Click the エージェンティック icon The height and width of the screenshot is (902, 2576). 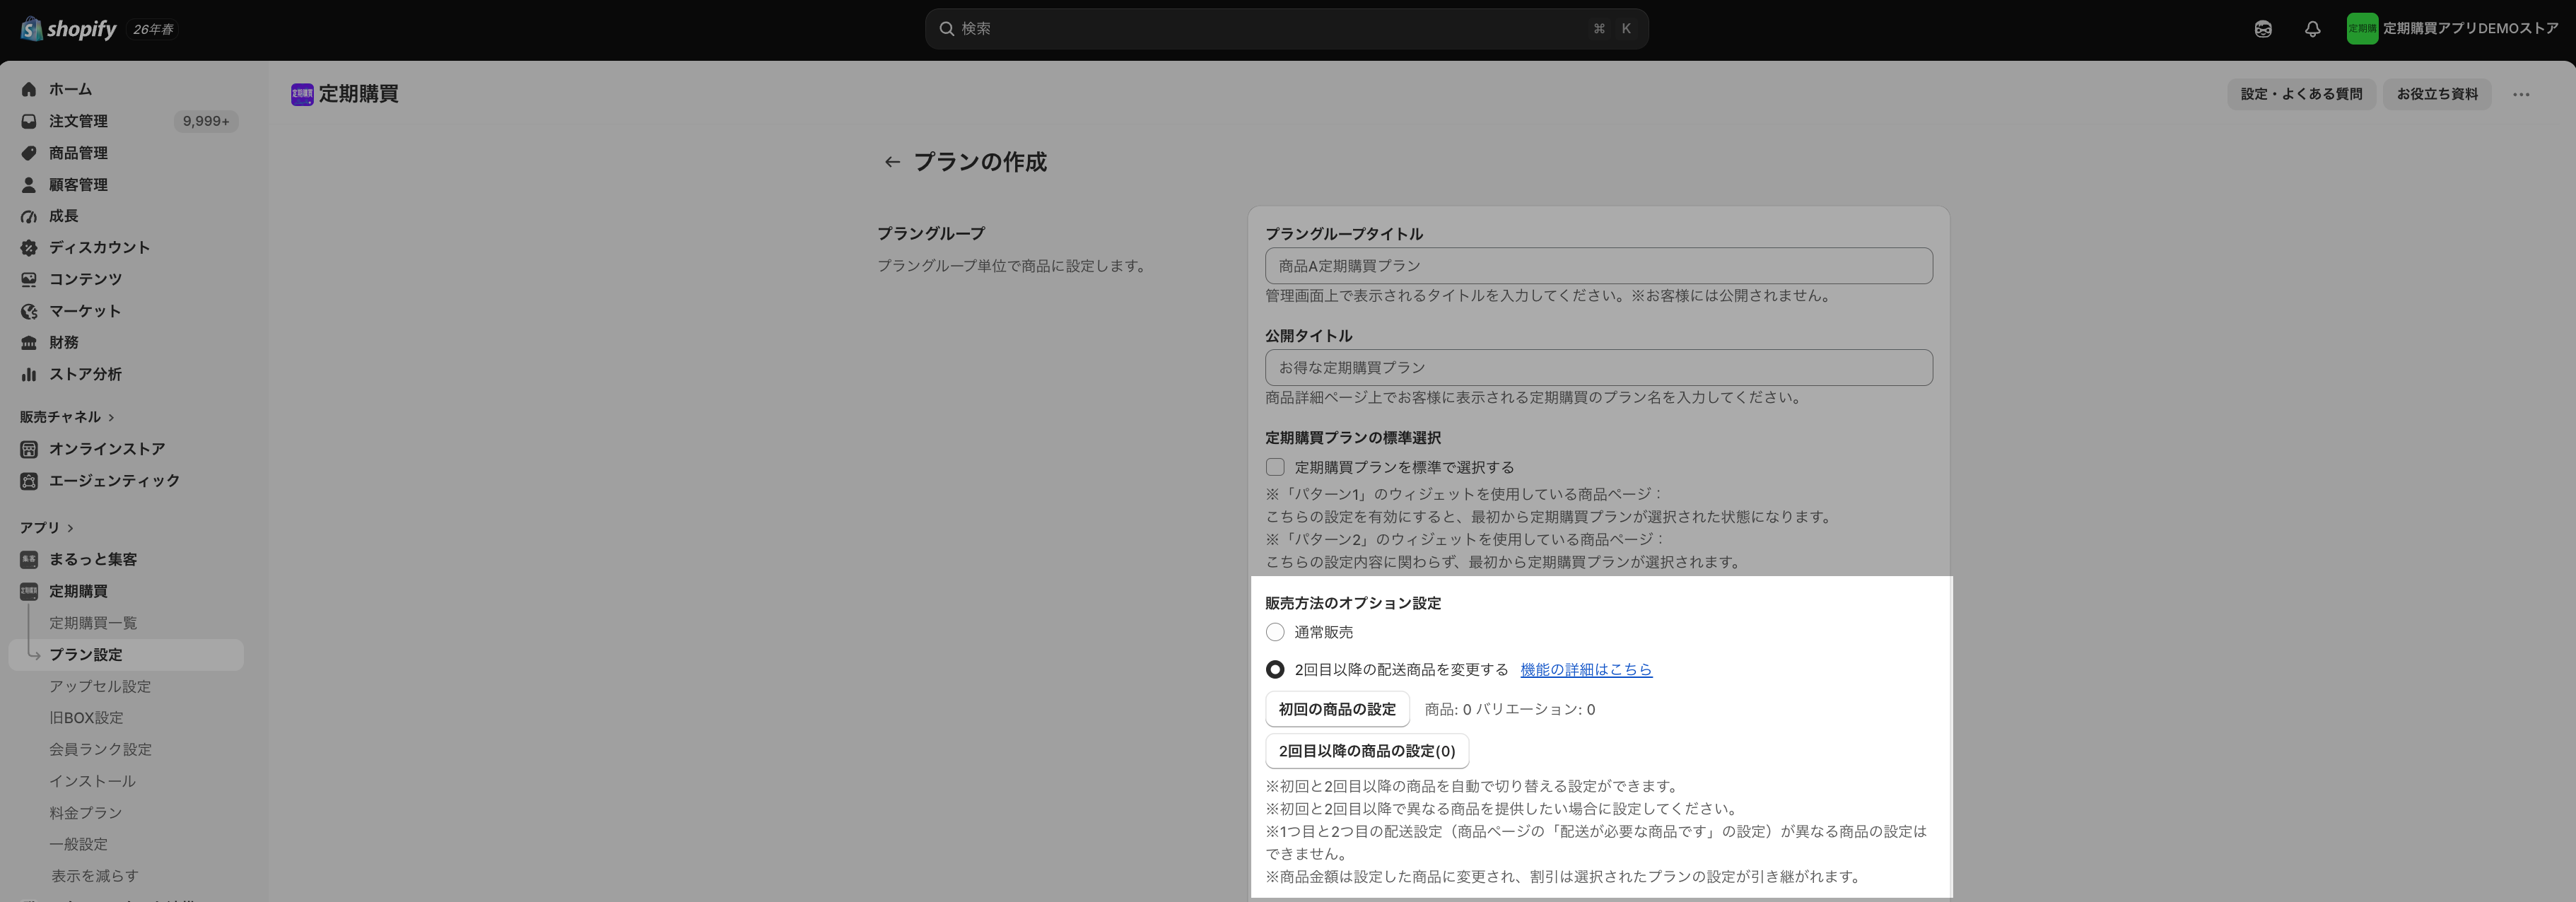pyautogui.click(x=29, y=481)
